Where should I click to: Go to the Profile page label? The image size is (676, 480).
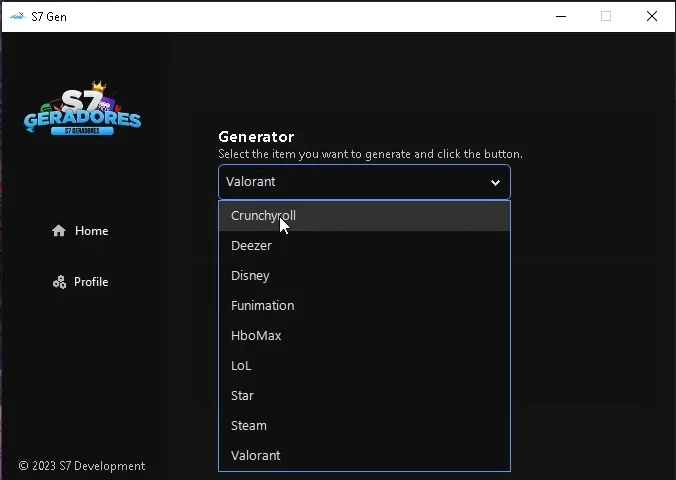(91, 282)
